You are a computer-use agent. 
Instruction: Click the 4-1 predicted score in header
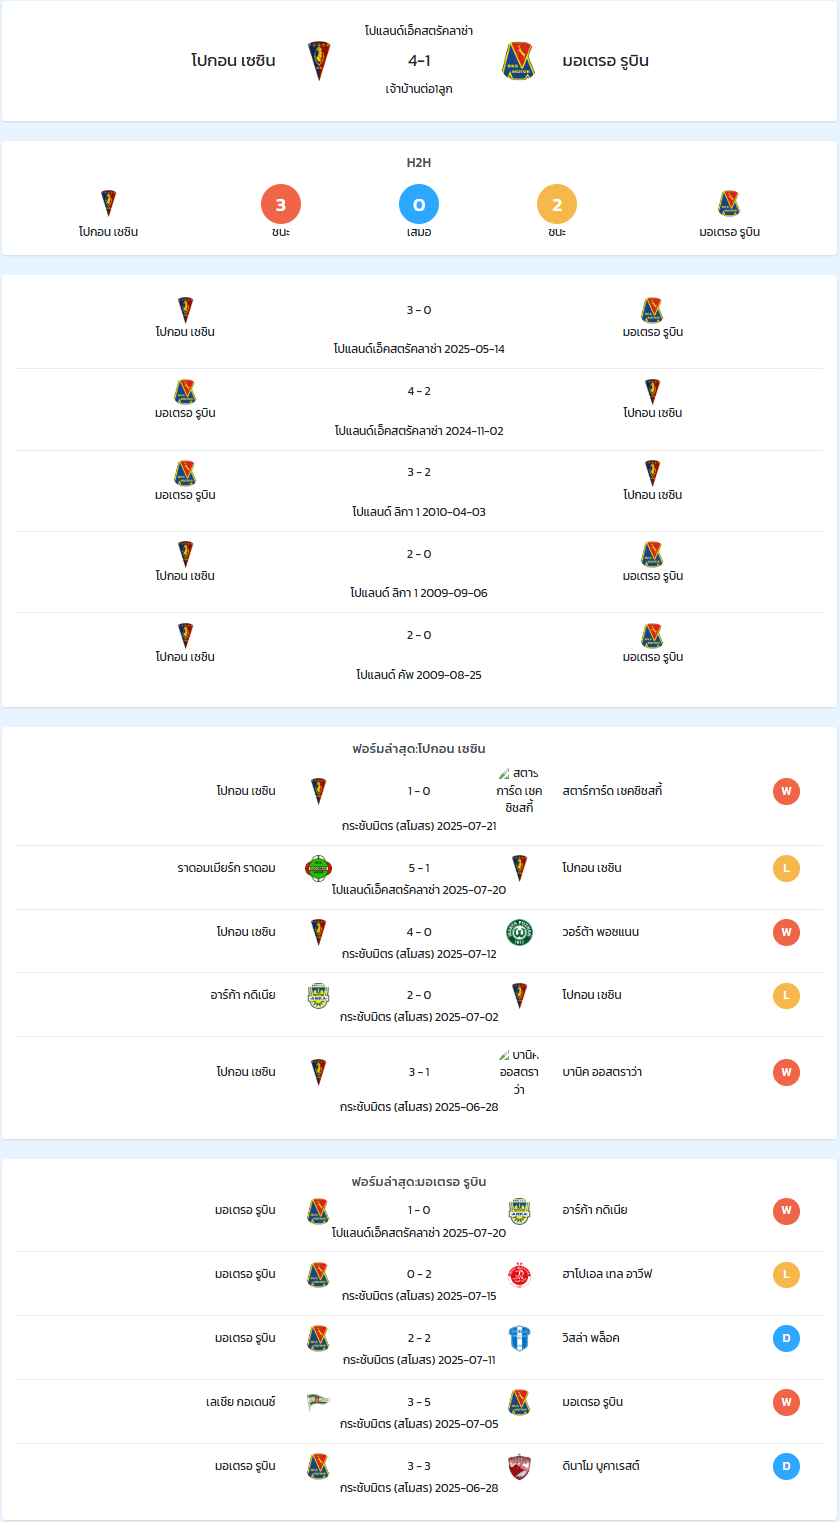point(419,60)
